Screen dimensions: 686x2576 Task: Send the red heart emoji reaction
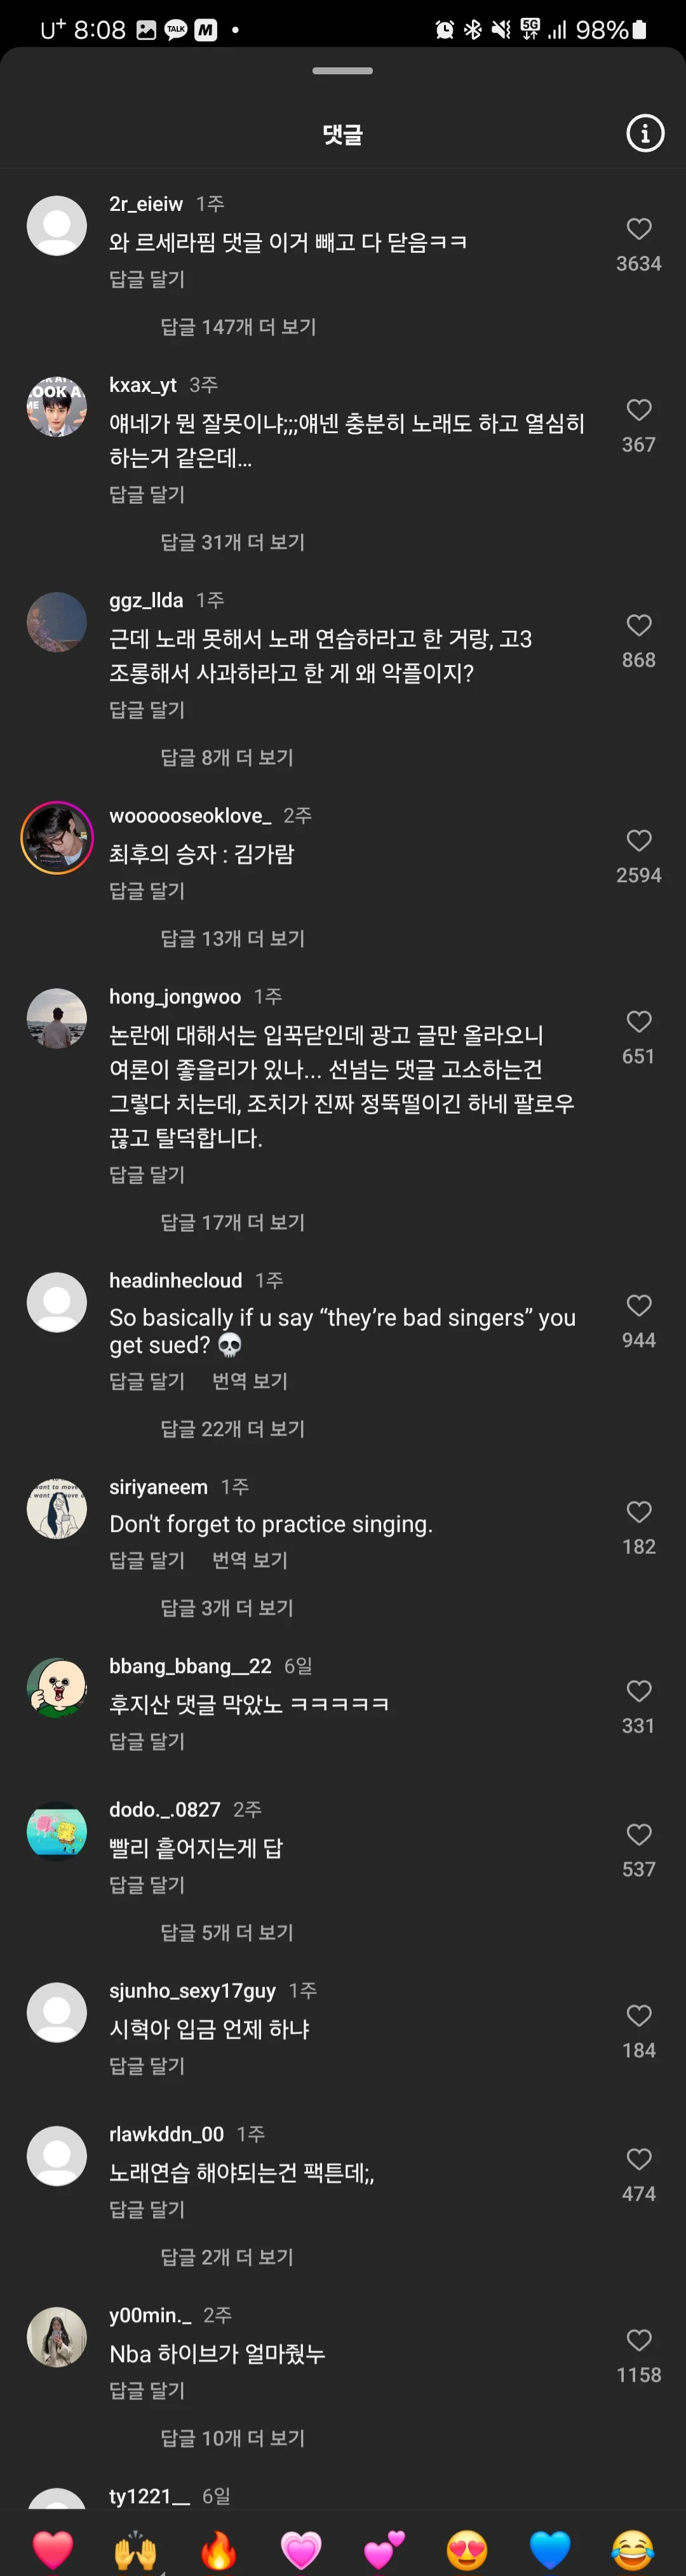coord(53,2549)
